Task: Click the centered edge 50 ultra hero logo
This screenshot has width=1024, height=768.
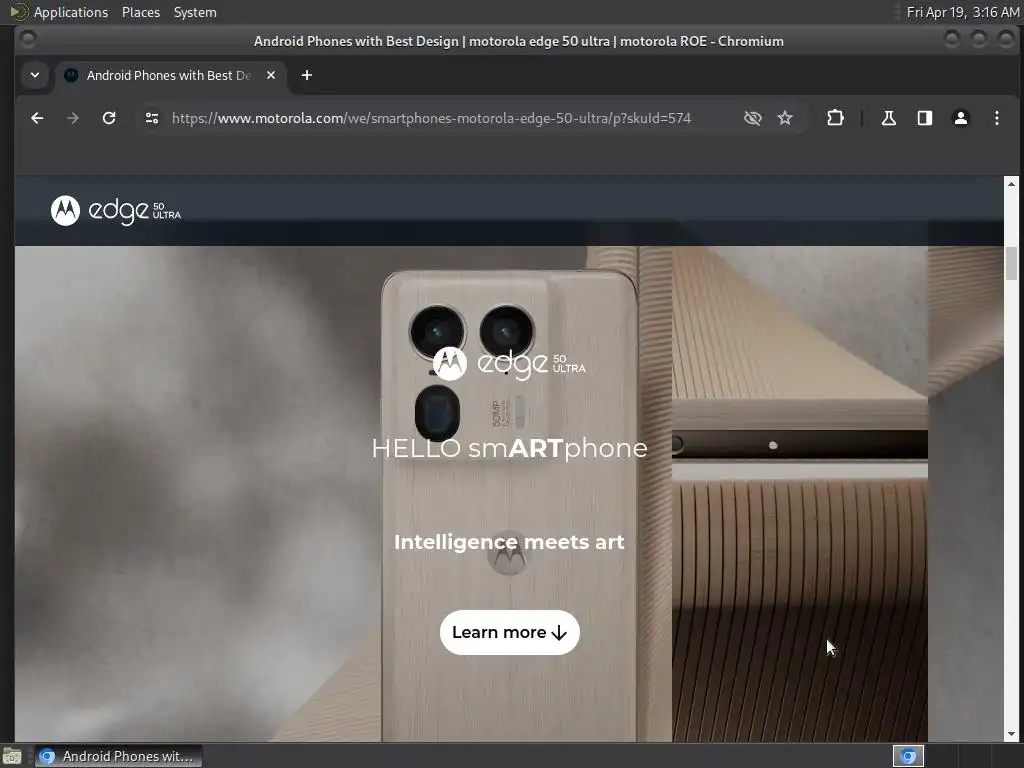Action: [x=509, y=364]
